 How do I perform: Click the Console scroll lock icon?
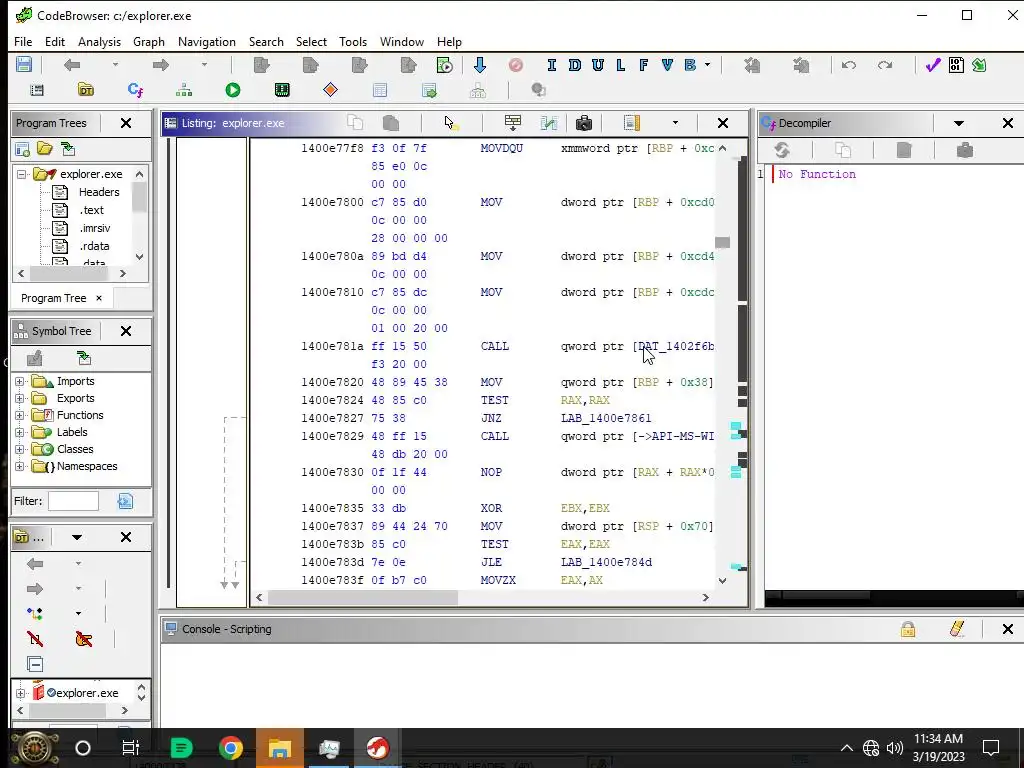[908, 629]
